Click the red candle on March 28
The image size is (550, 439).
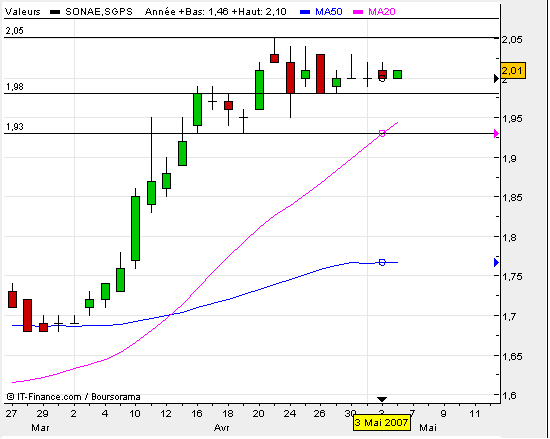[x=27, y=315]
